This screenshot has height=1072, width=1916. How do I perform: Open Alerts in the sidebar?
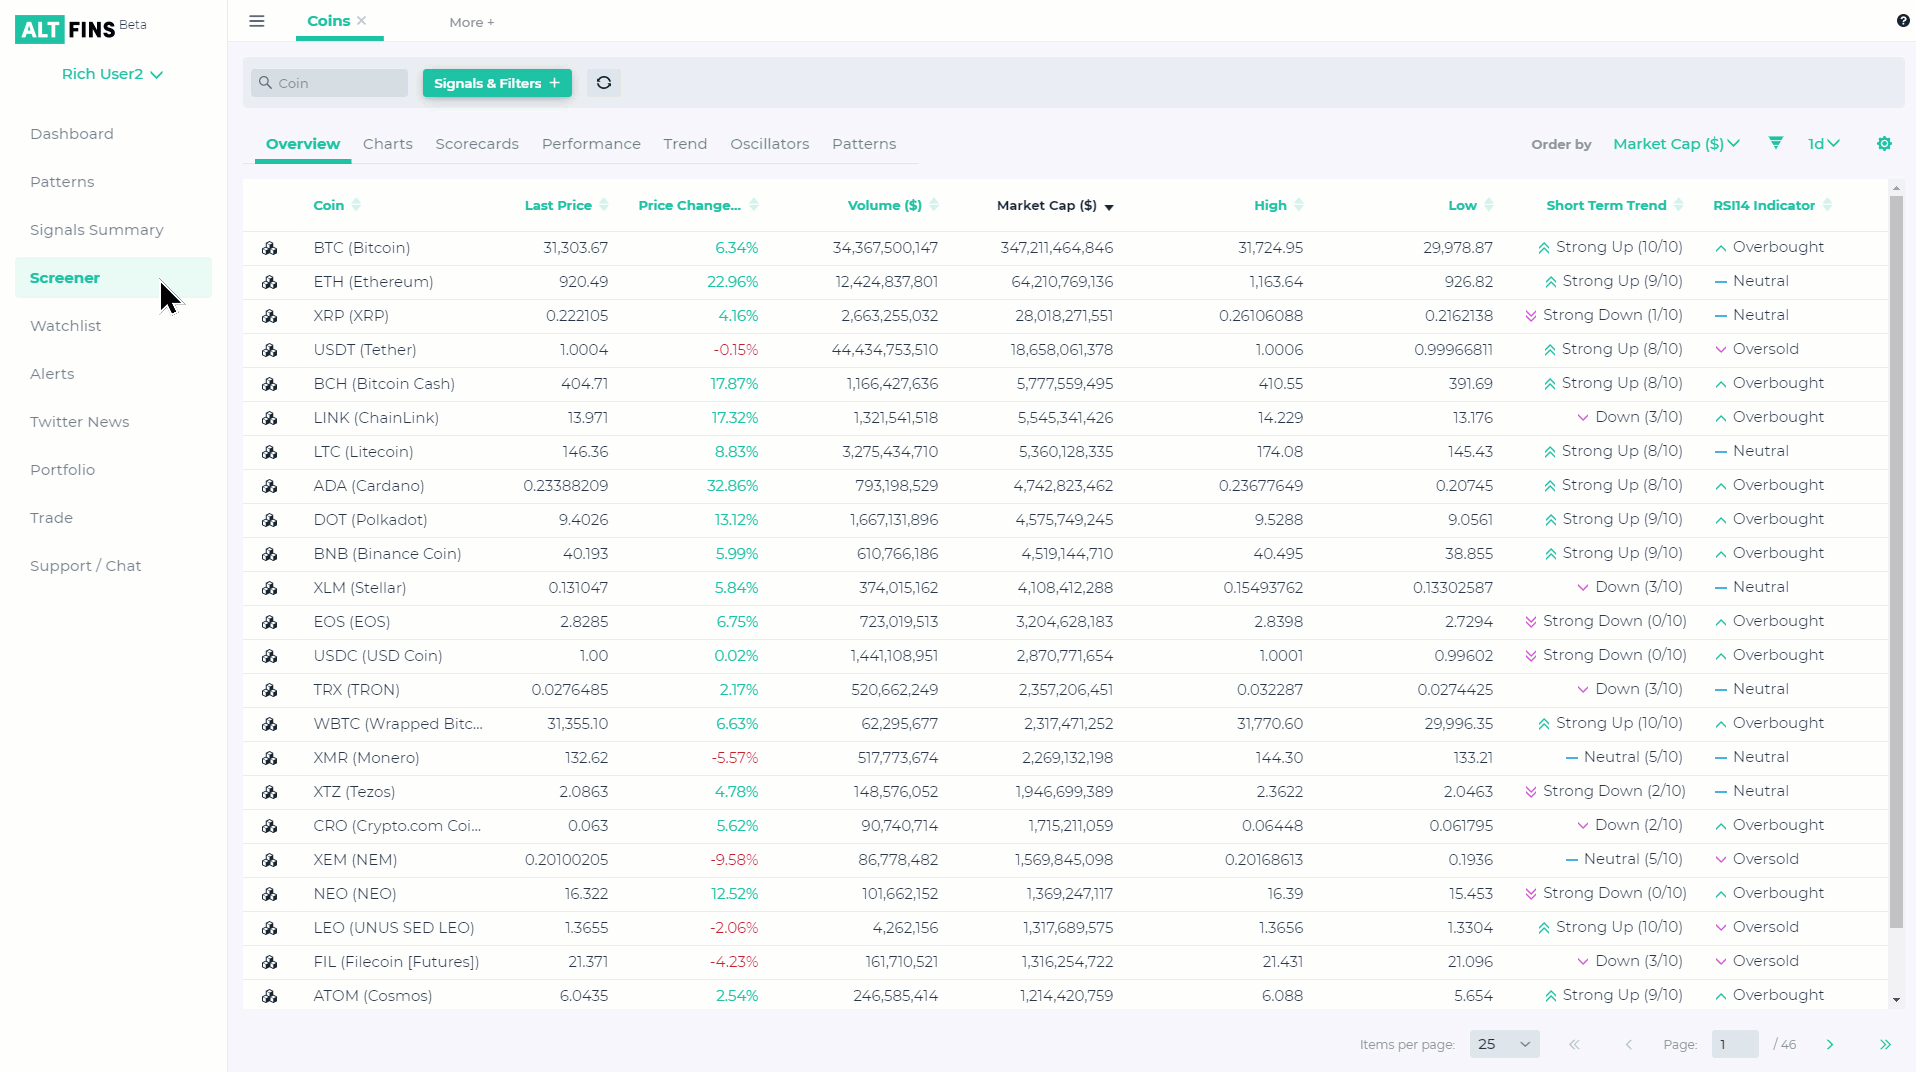point(52,374)
